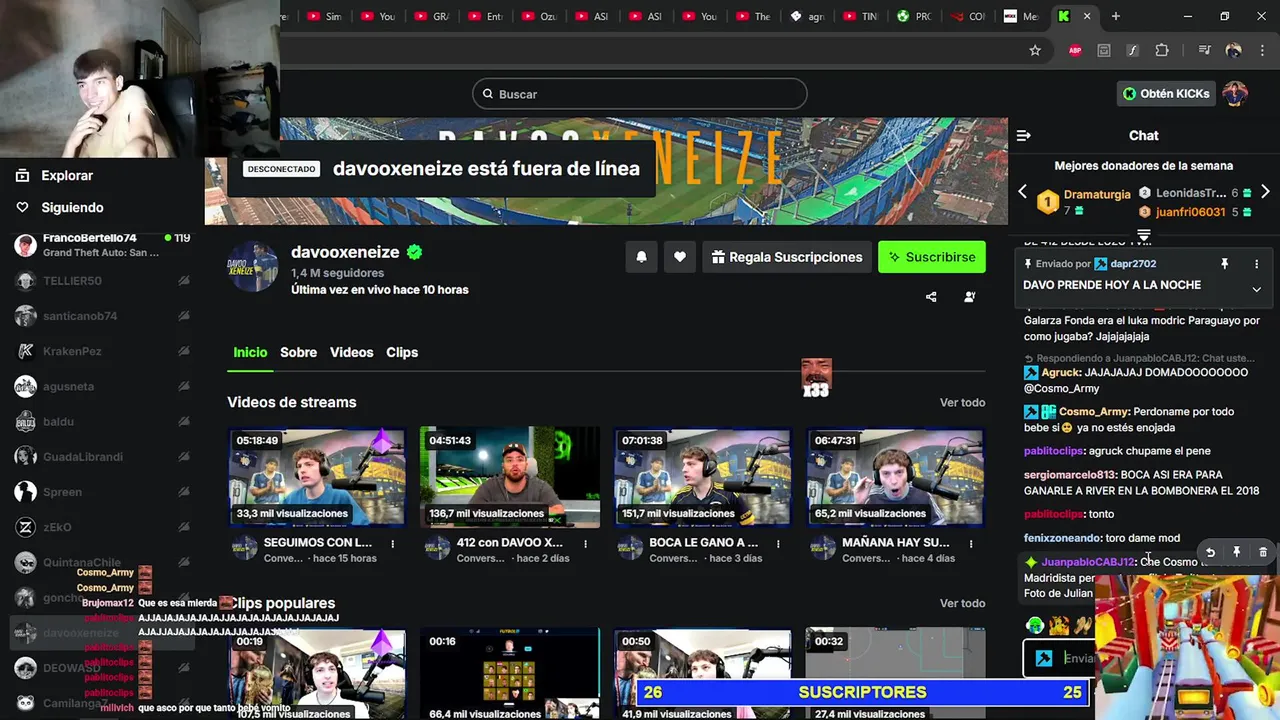Open the Adblock Plus extension
This screenshot has height=720, width=1280.
point(1075,50)
